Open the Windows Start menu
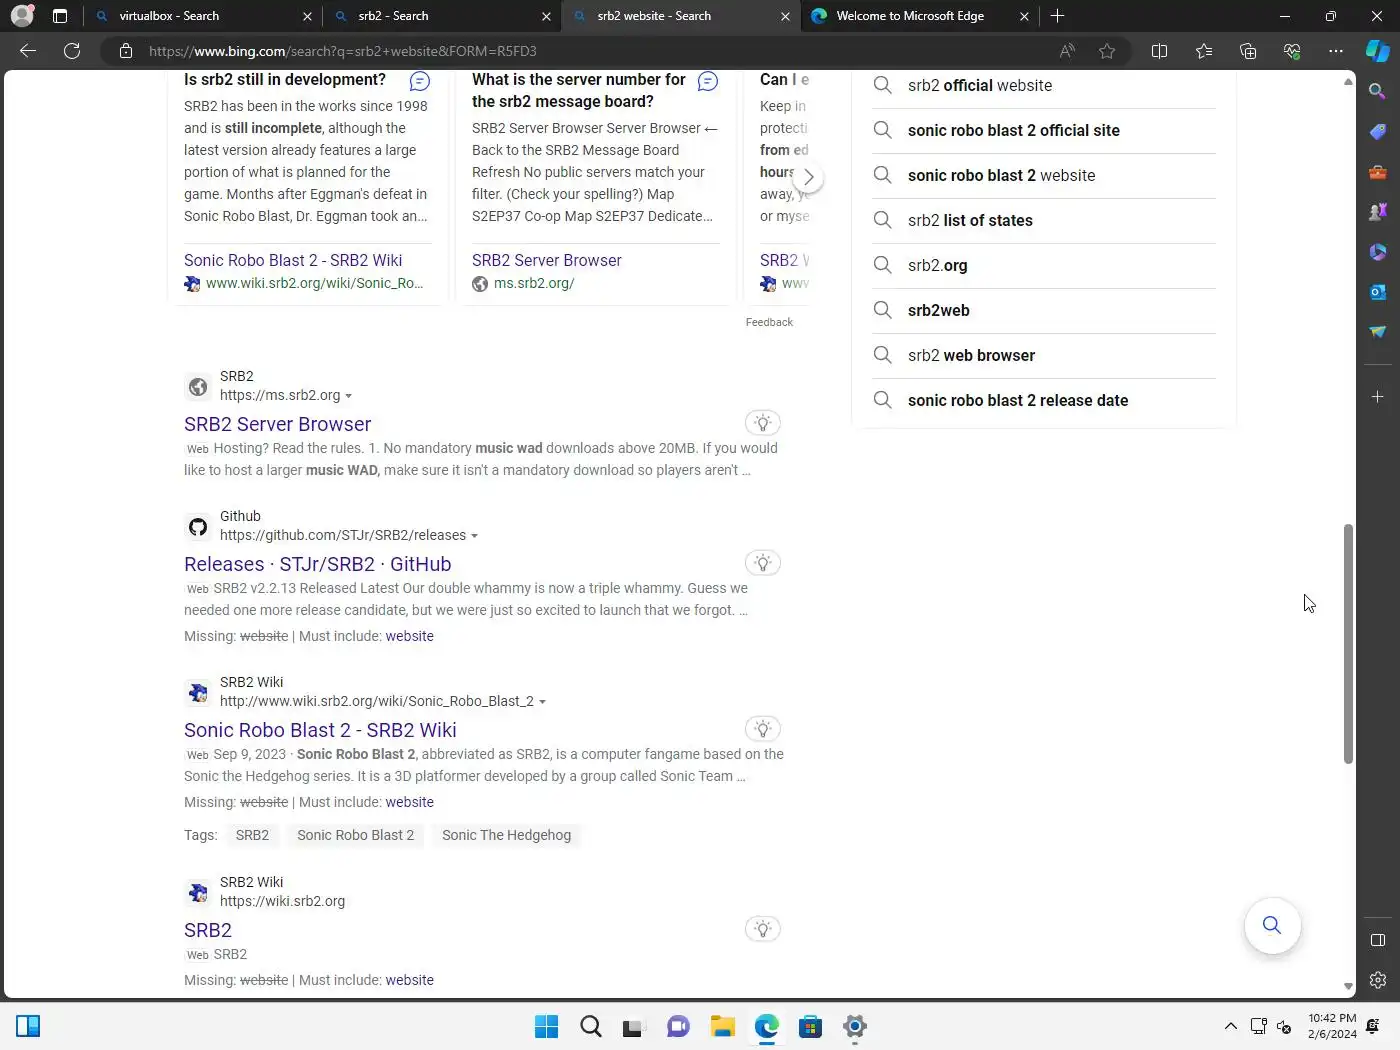The image size is (1400, 1050). pyautogui.click(x=546, y=1026)
